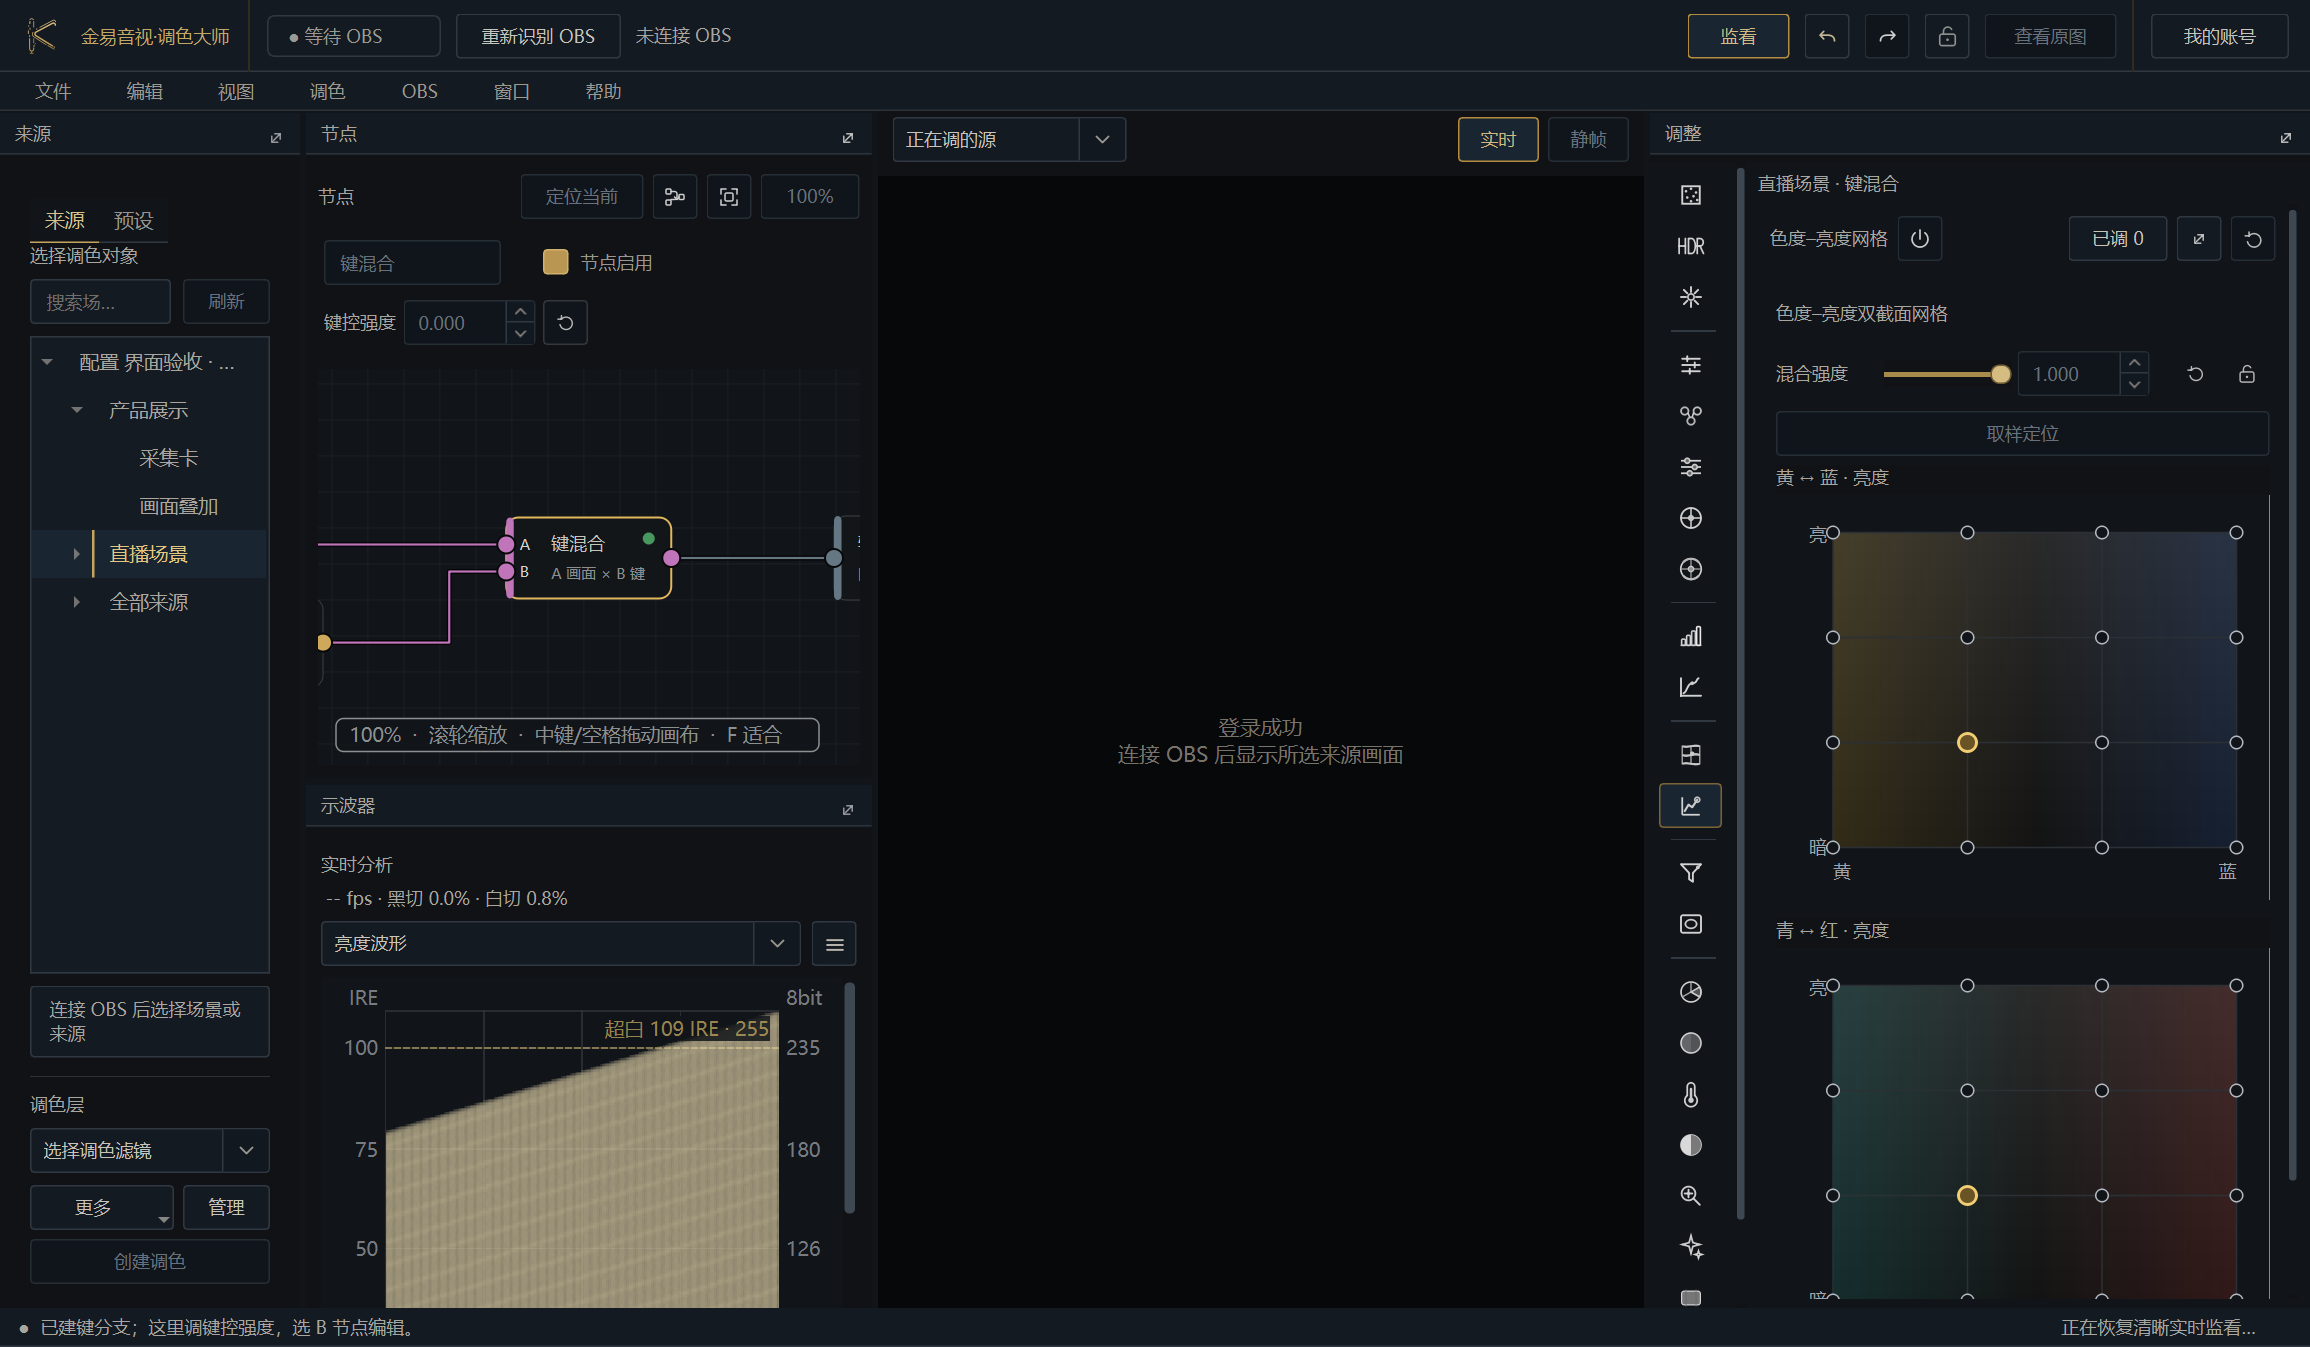
Task: Select the highlighted point in 黄↔蓝 grid
Action: [1967, 743]
